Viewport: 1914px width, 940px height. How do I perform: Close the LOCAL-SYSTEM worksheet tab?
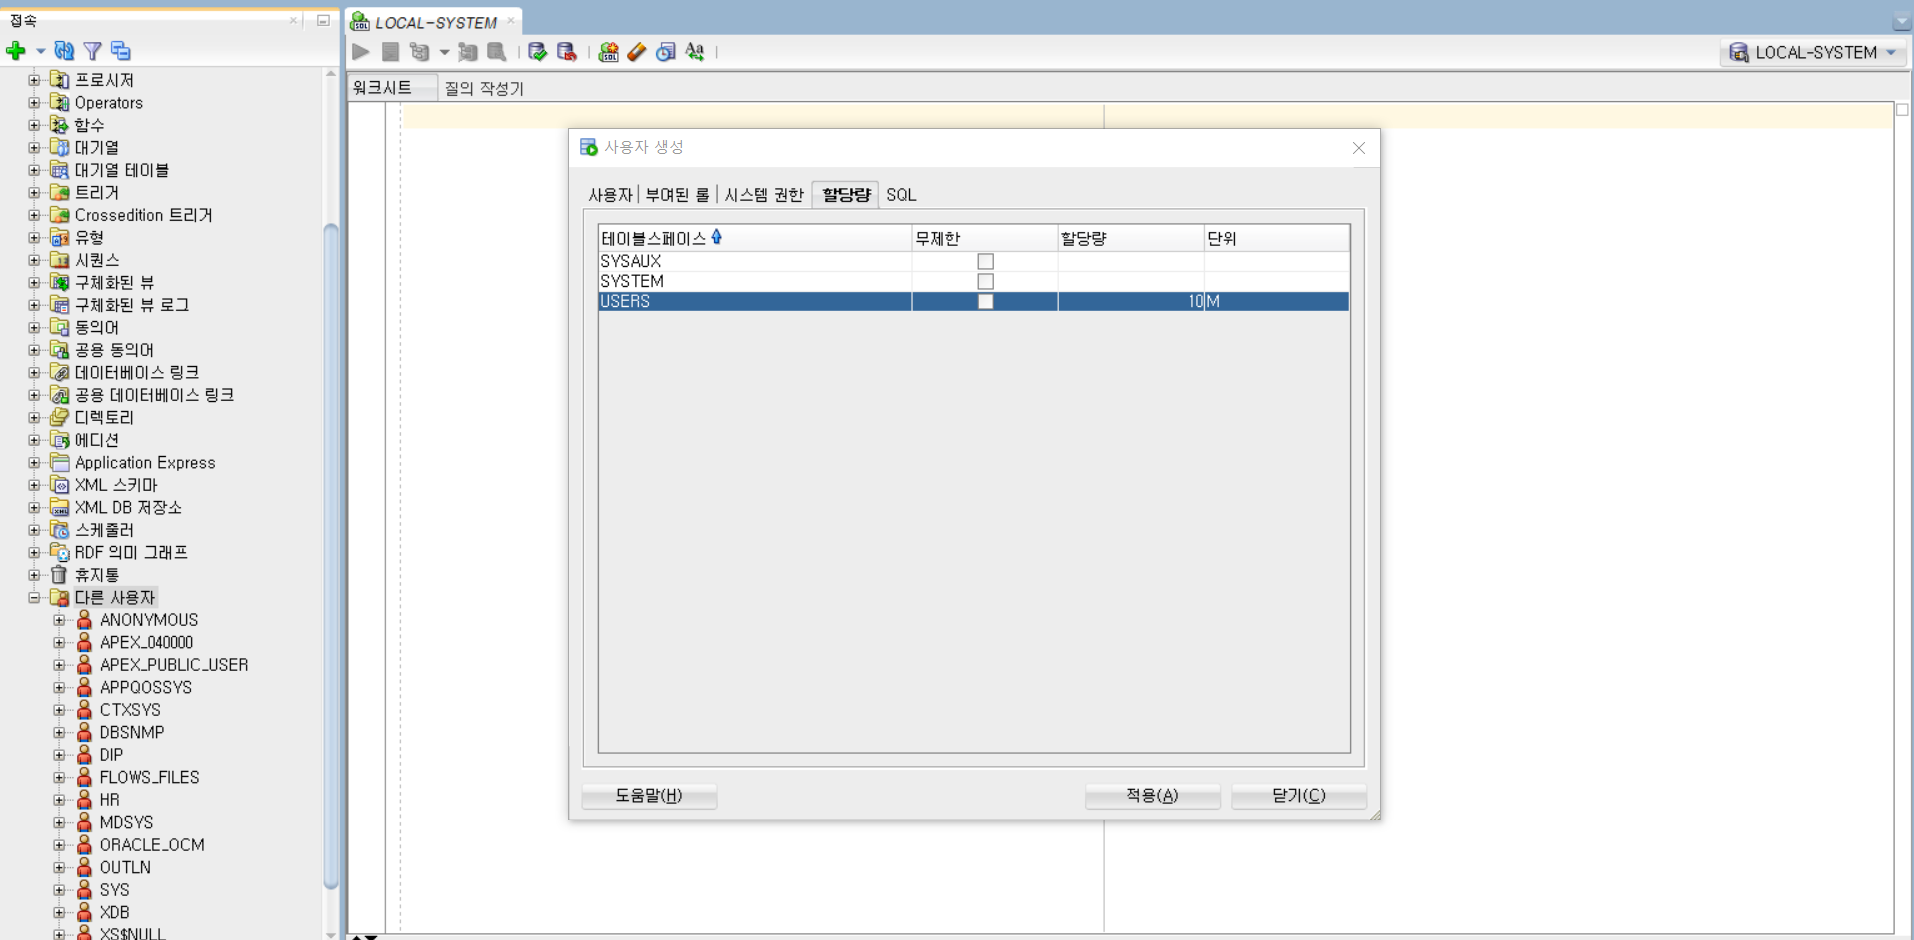(x=511, y=20)
